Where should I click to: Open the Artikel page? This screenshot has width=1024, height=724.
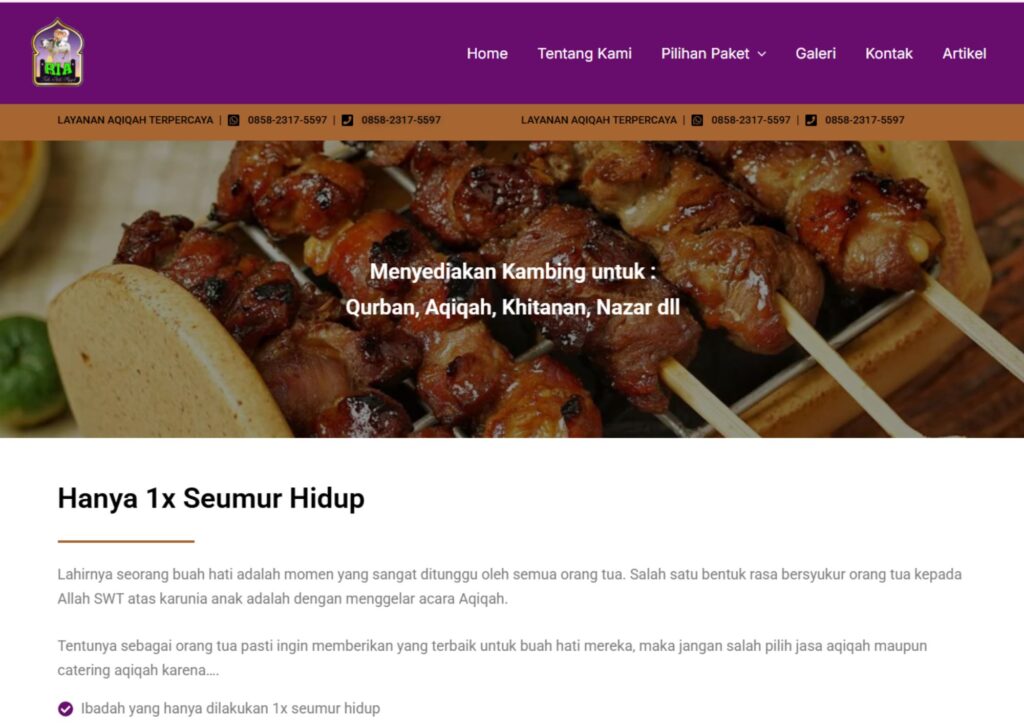964,54
